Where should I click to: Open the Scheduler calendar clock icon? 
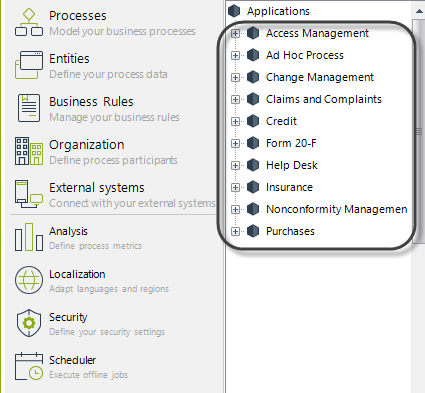29,366
